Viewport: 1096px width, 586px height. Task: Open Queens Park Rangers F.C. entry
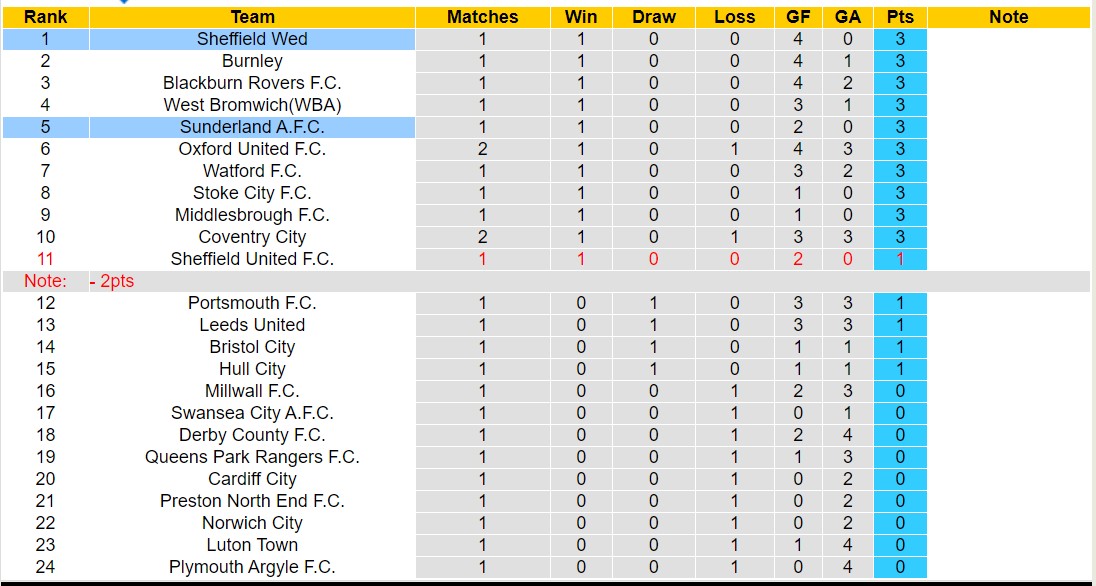(252, 457)
